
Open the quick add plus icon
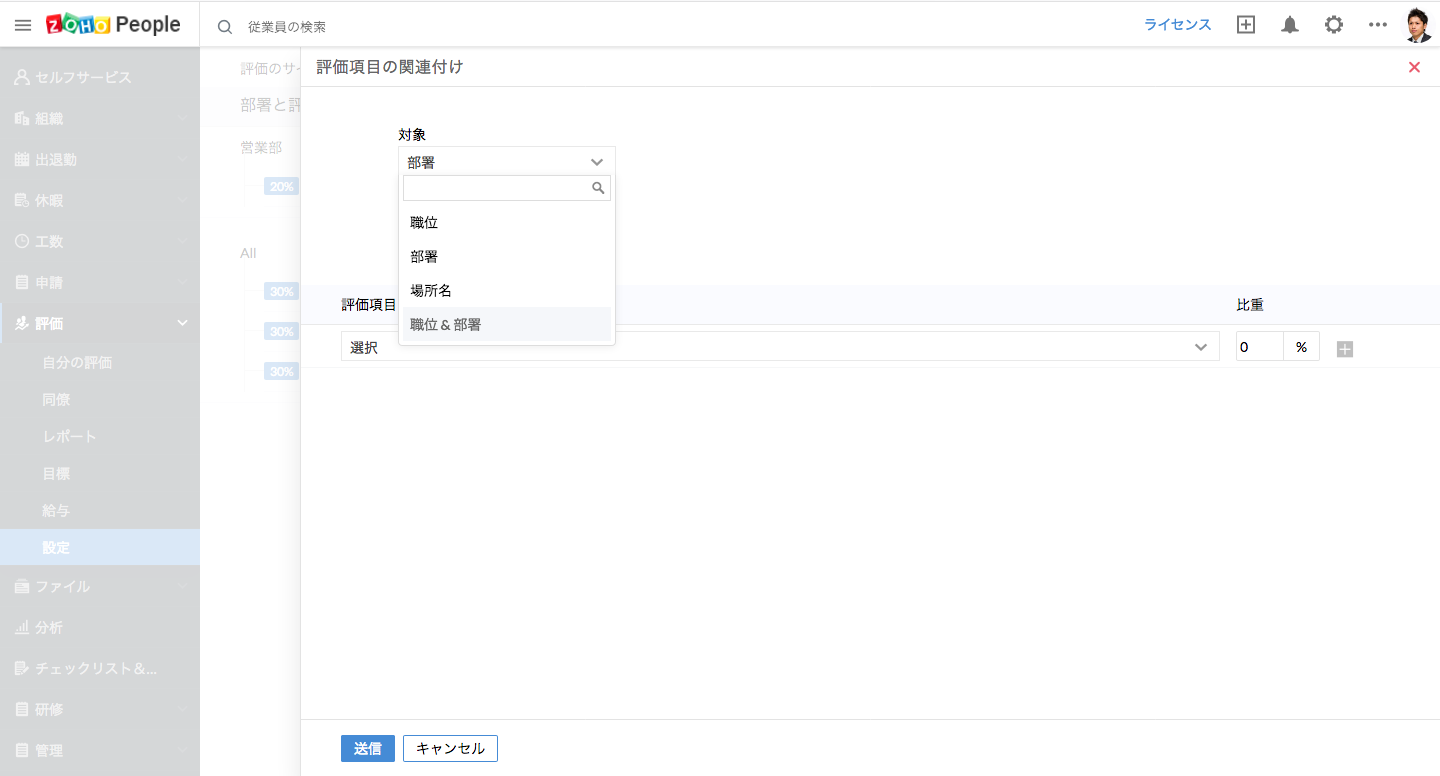[1246, 25]
